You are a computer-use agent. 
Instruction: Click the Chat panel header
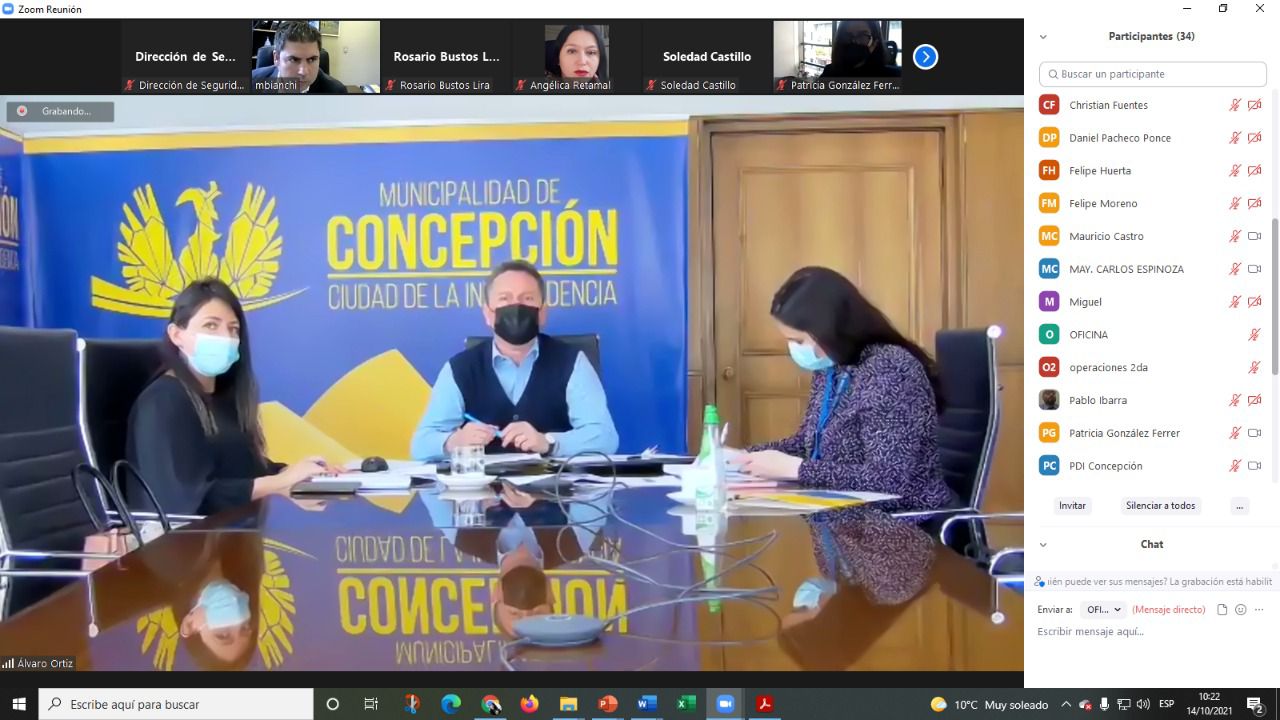pos(1152,545)
